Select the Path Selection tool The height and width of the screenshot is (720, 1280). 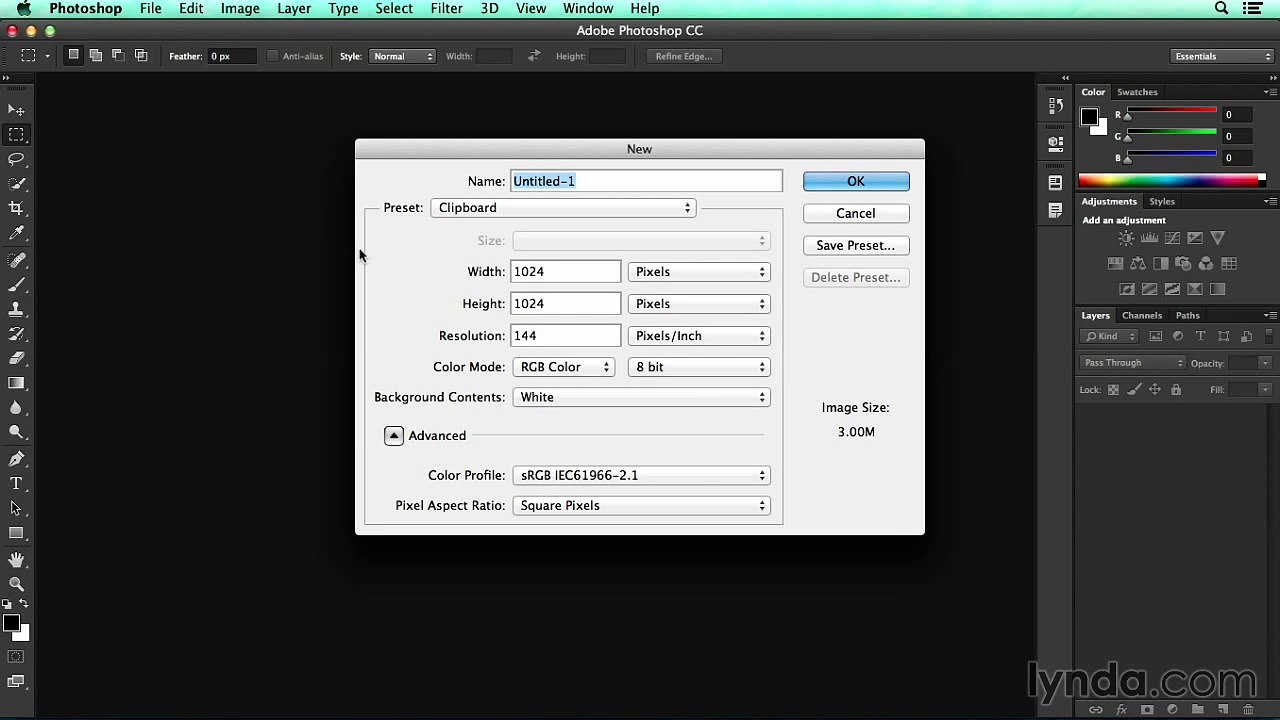coord(16,509)
